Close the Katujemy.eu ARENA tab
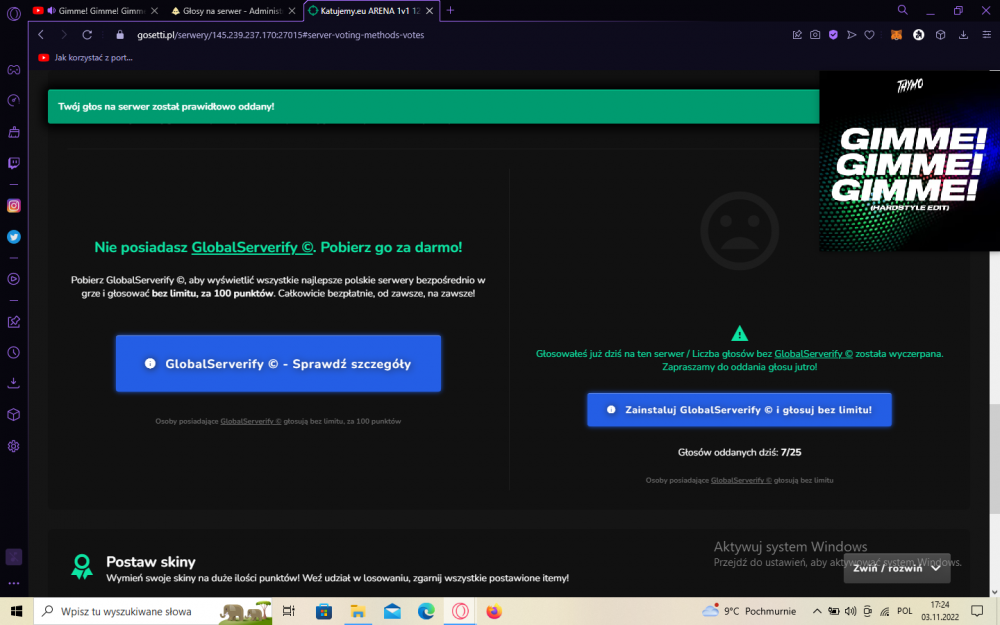 click(x=430, y=11)
